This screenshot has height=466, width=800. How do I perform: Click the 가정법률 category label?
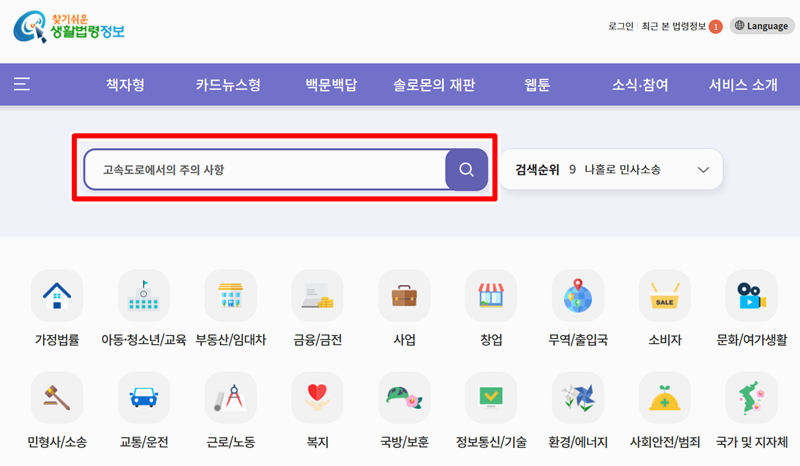click(x=57, y=340)
